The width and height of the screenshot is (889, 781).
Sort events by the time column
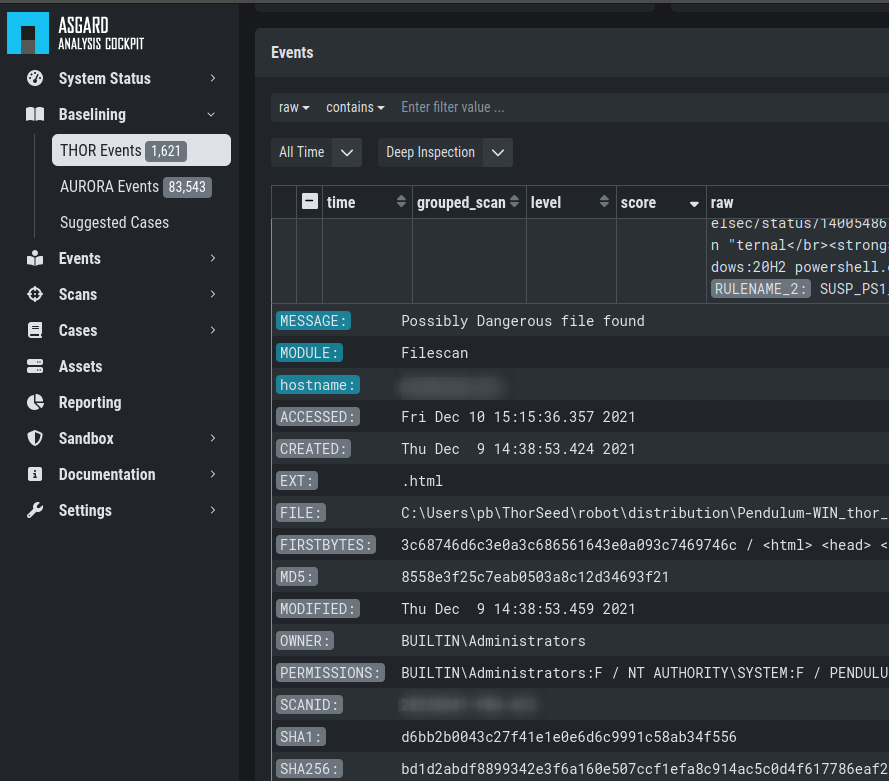click(x=402, y=202)
